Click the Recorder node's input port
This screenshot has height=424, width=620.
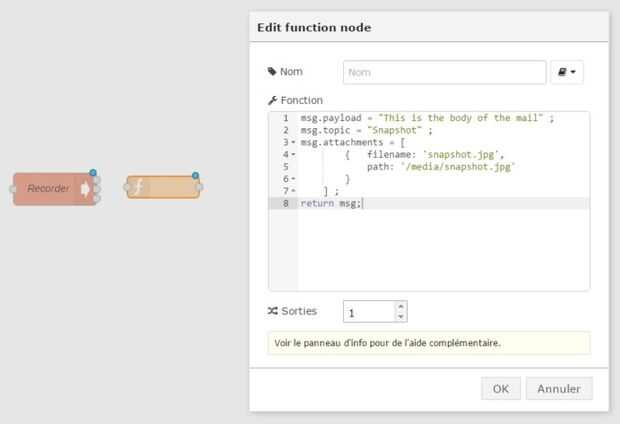click(13, 188)
